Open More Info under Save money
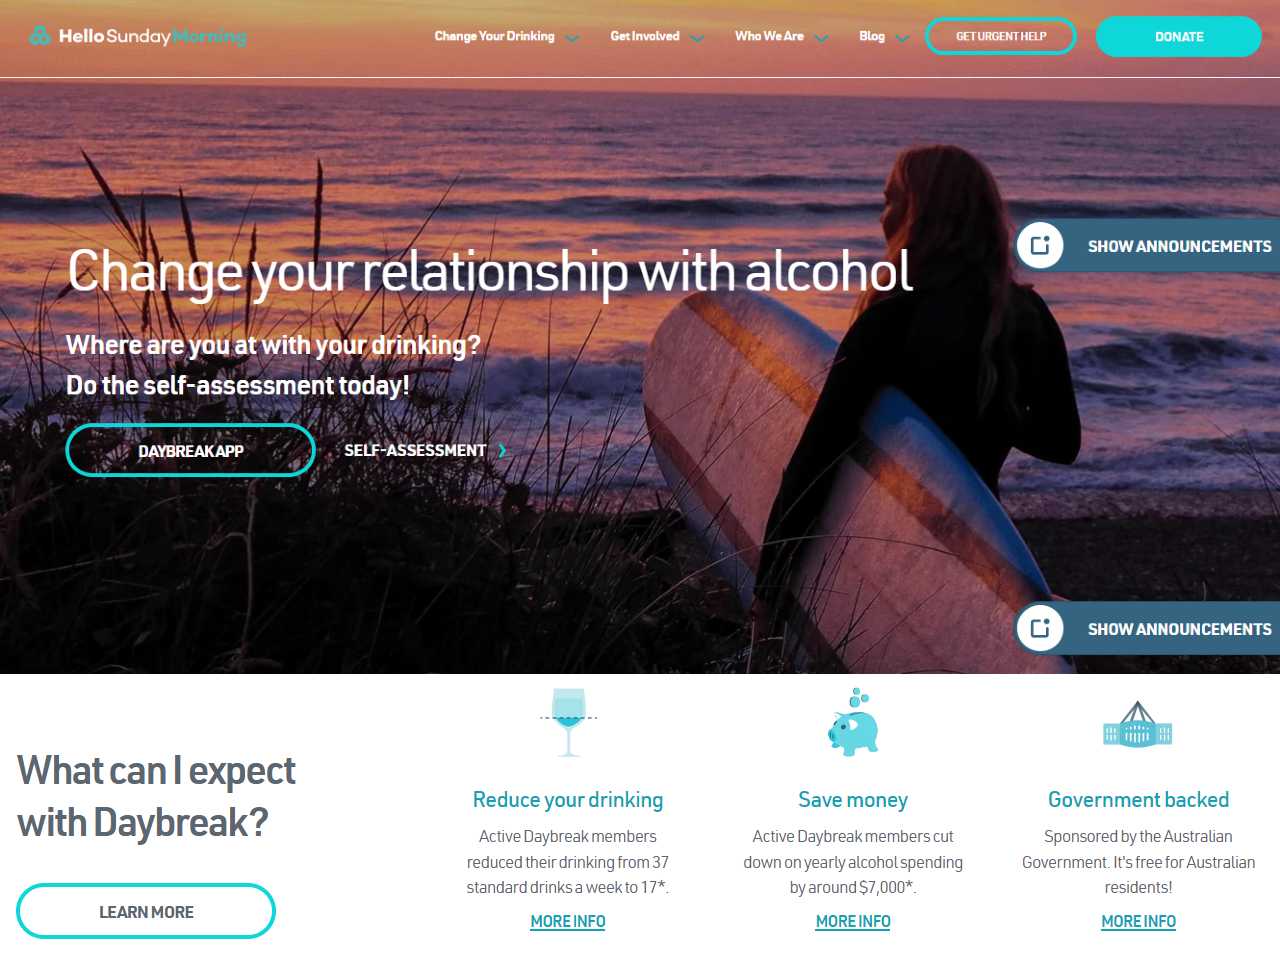Viewport: 1280px width, 962px height. (853, 921)
